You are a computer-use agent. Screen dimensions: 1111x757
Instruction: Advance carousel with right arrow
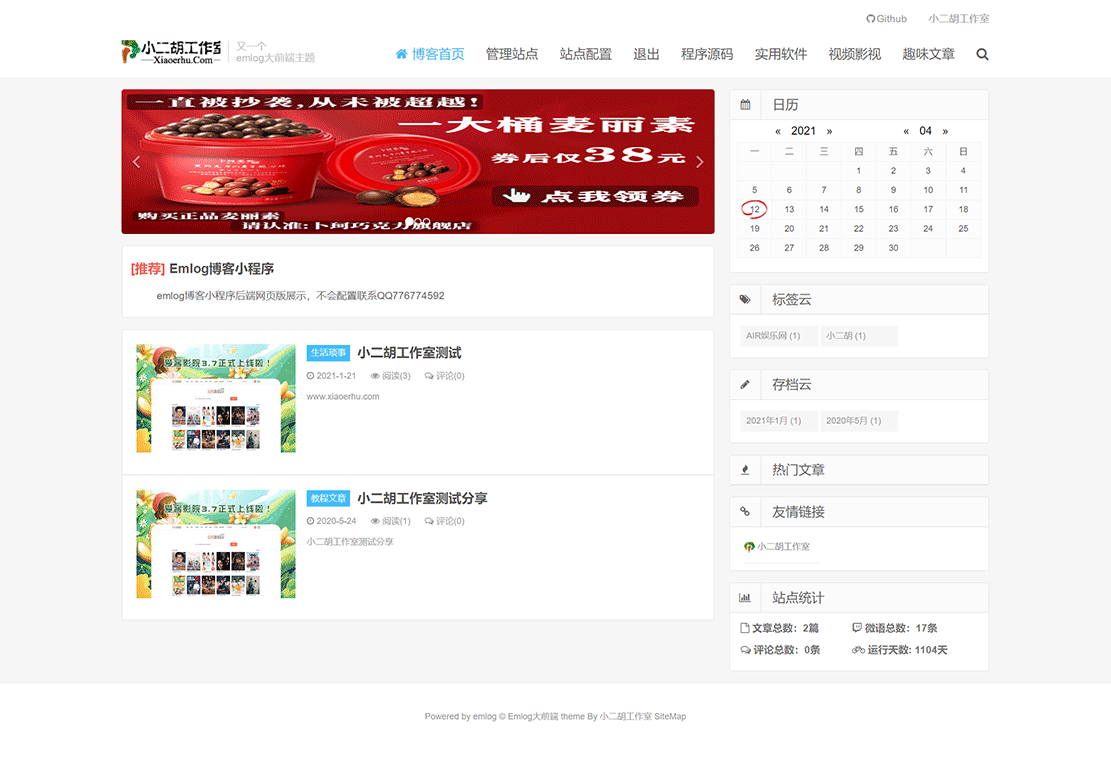pyautogui.click(x=699, y=161)
